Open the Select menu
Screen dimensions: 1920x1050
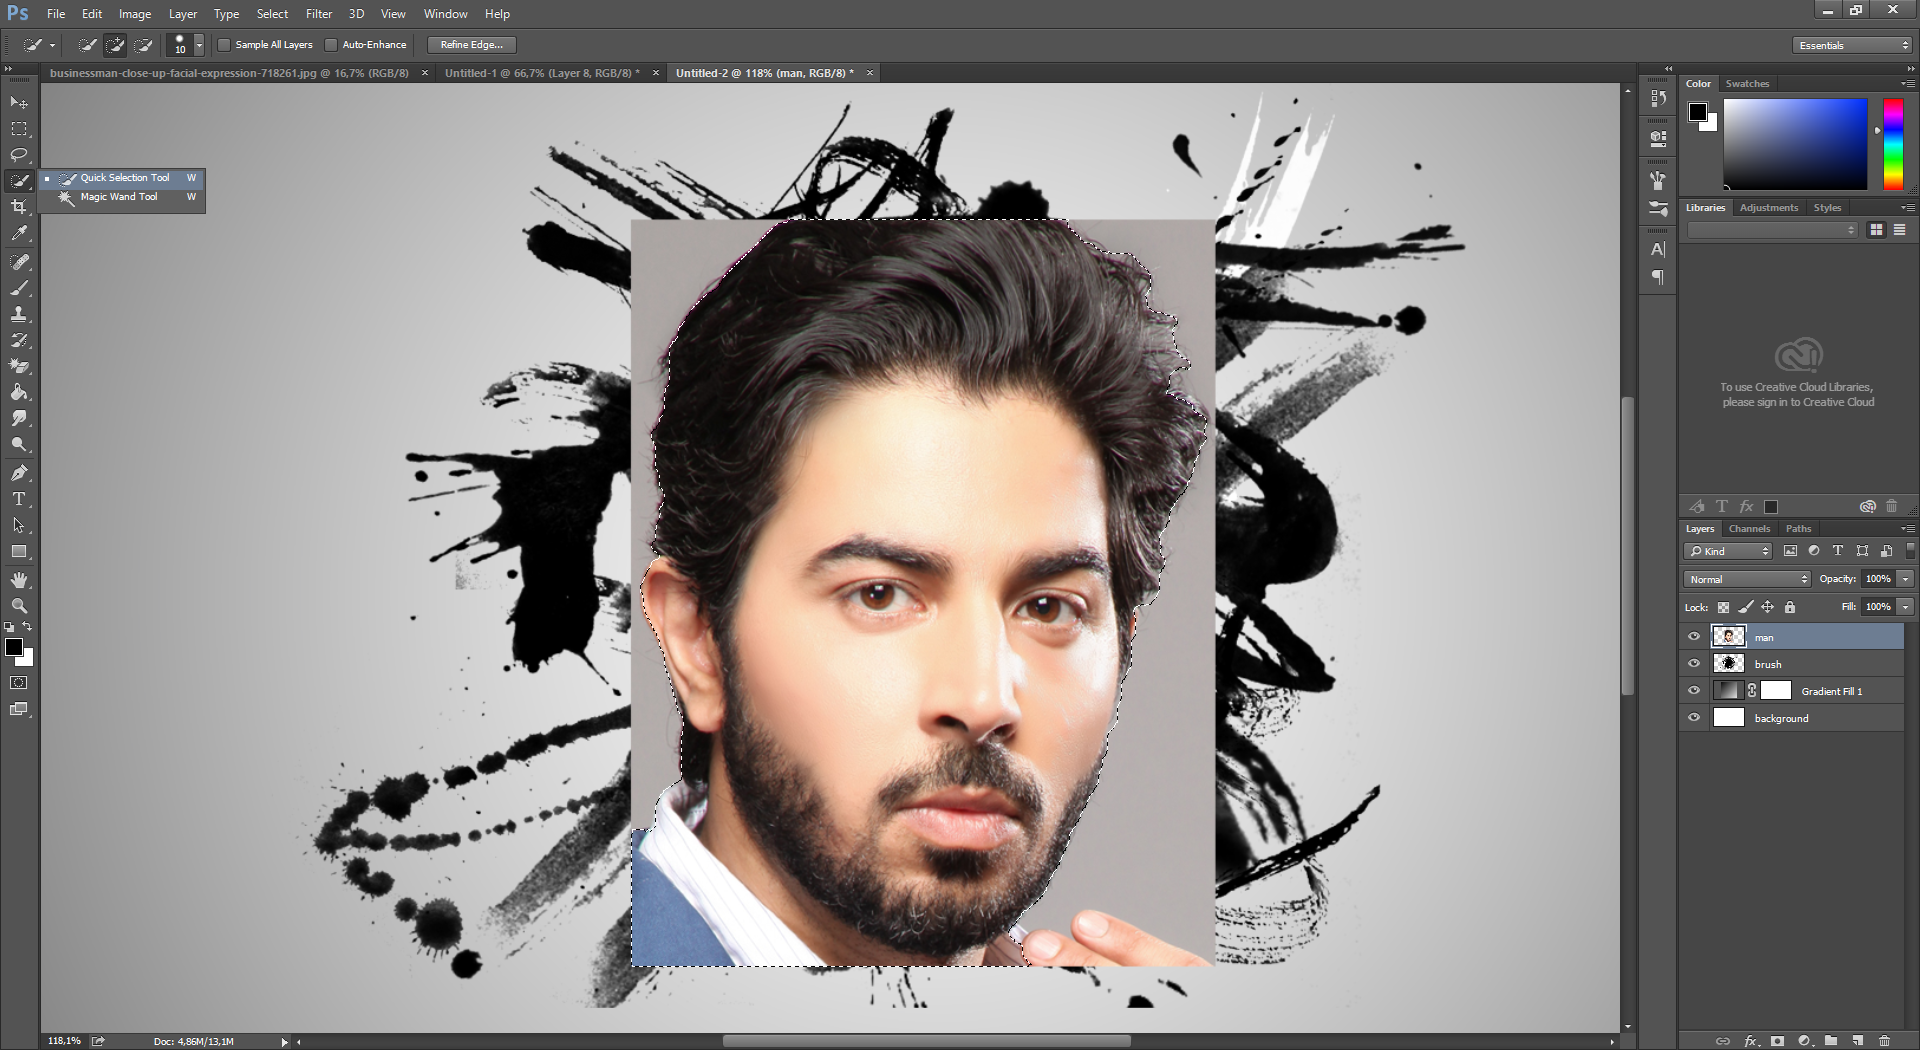click(272, 14)
